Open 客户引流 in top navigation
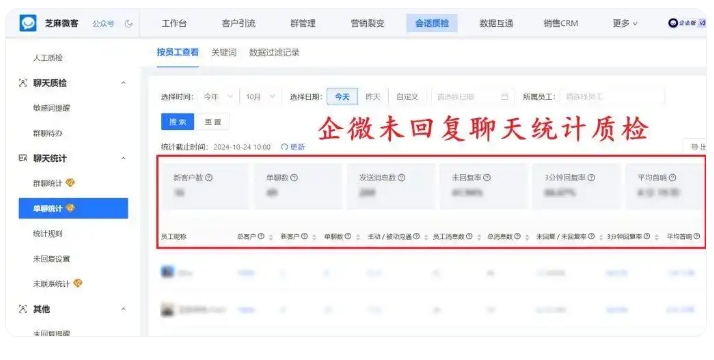The image size is (714, 360). (239, 23)
